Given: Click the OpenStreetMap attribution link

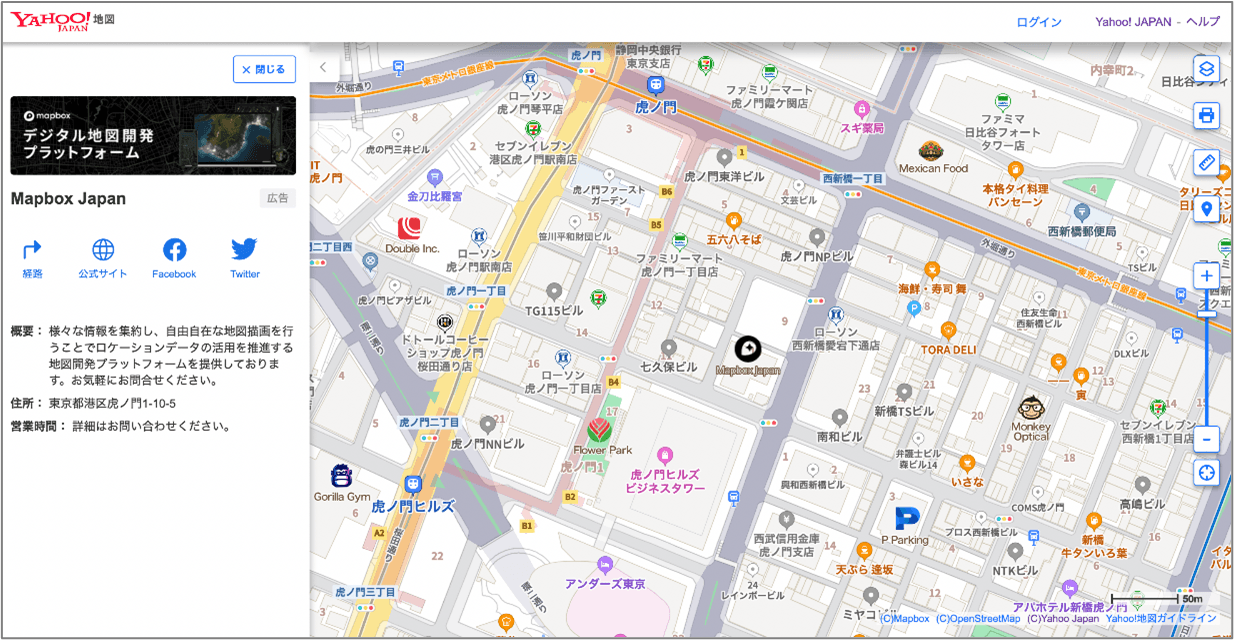Looking at the screenshot, I should click(x=976, y=618).
